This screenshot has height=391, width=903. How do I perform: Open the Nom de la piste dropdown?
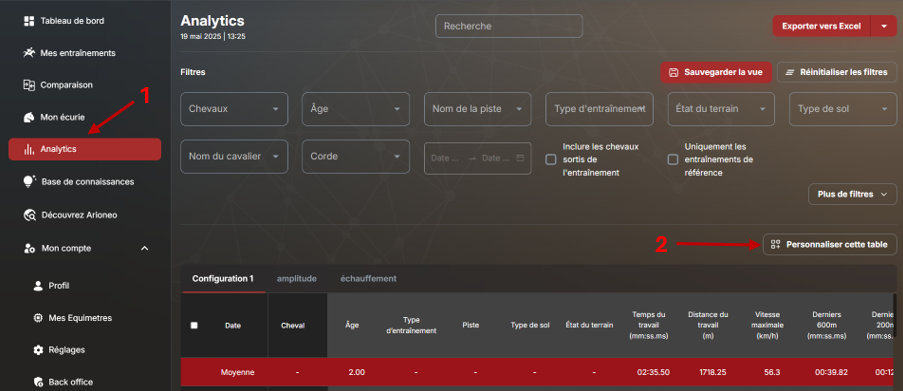click(477, 109)
